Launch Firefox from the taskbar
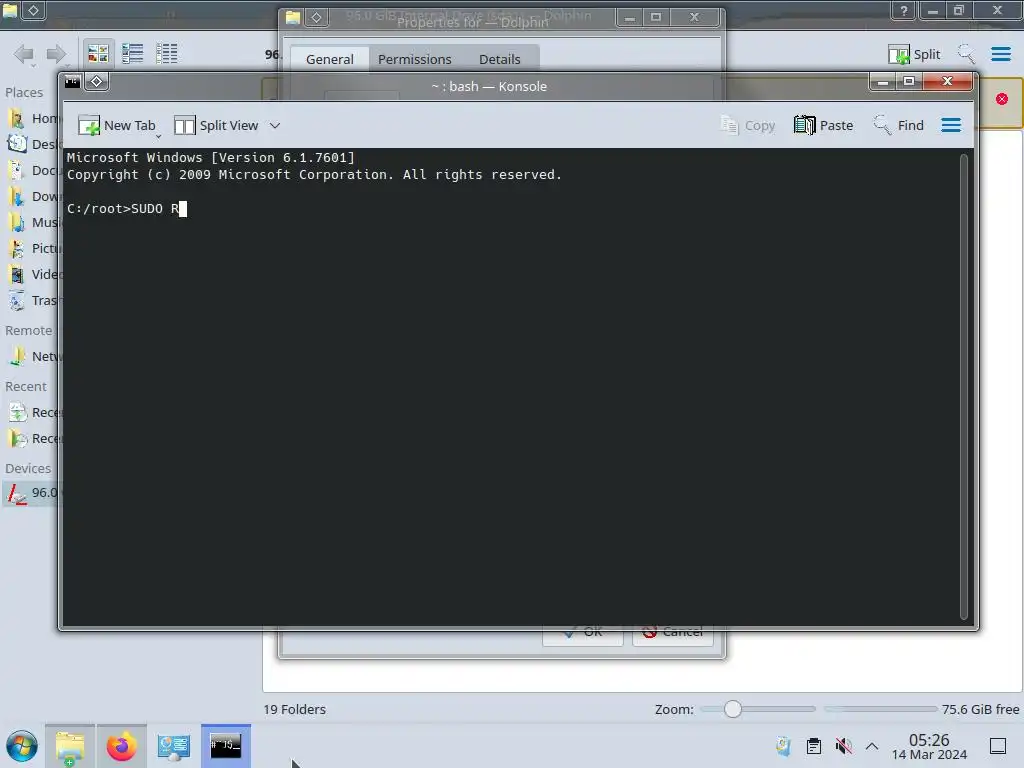Viewport: 1024px width, 768px height. [121, 746]
